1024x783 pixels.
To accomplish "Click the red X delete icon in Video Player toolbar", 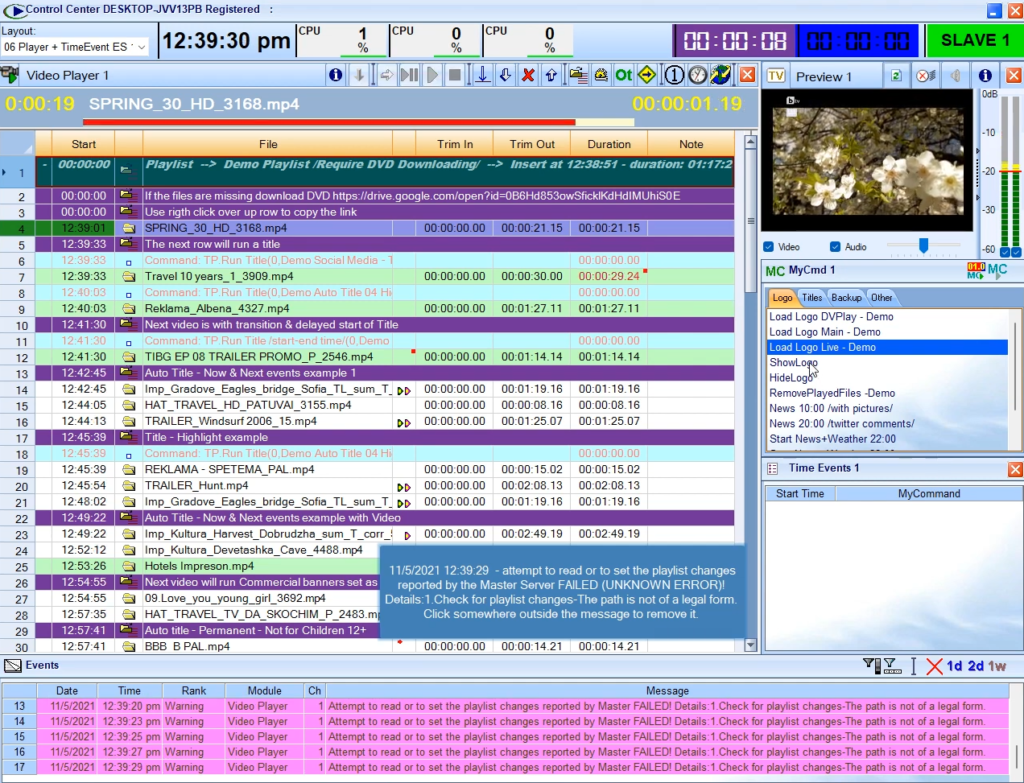I will (527, 75).
